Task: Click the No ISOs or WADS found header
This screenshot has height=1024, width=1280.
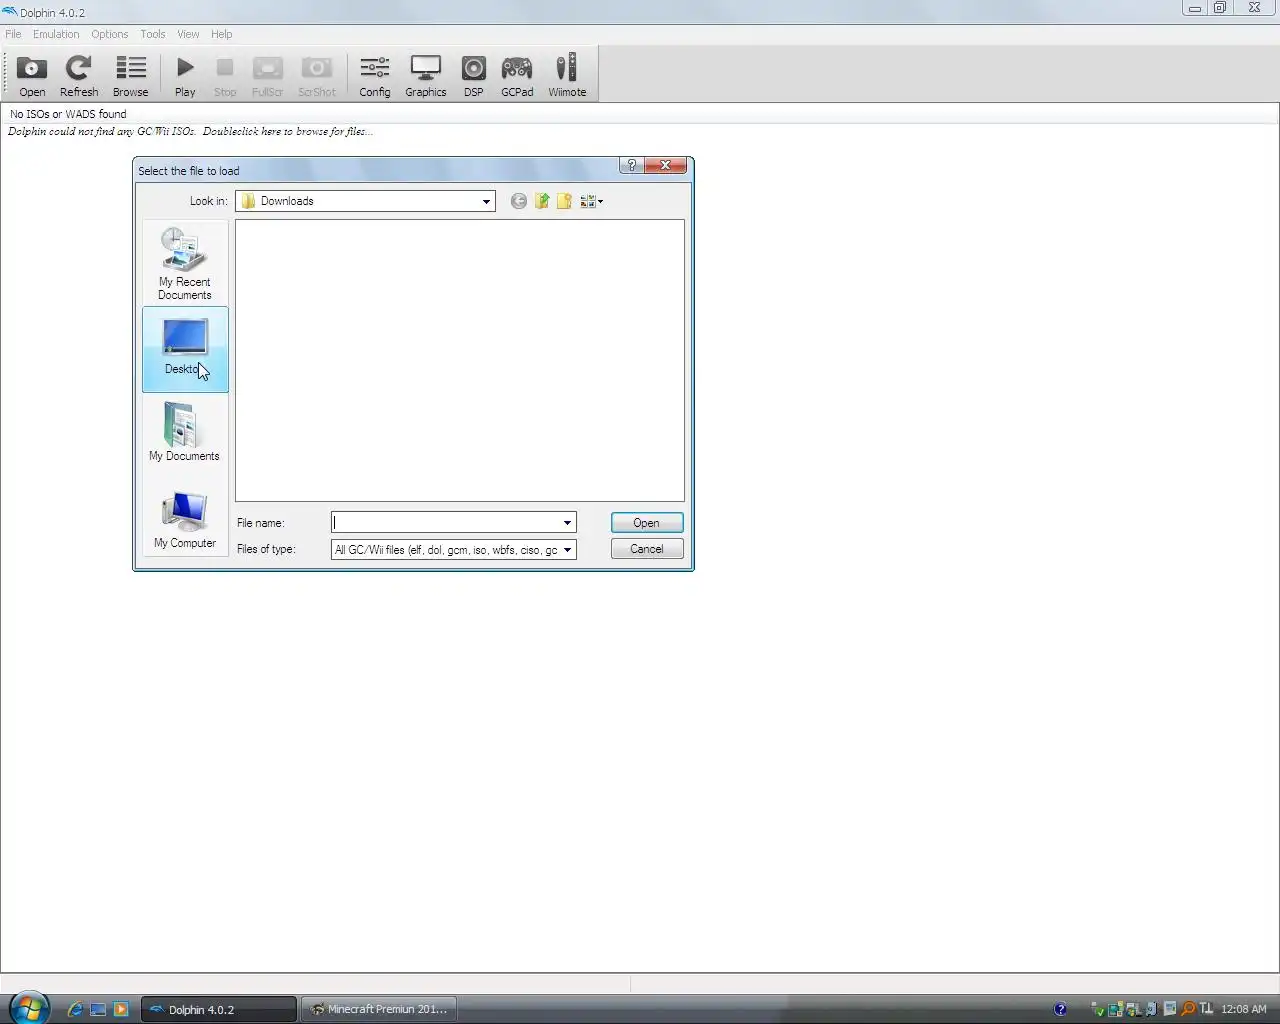Action: point(68,114)
